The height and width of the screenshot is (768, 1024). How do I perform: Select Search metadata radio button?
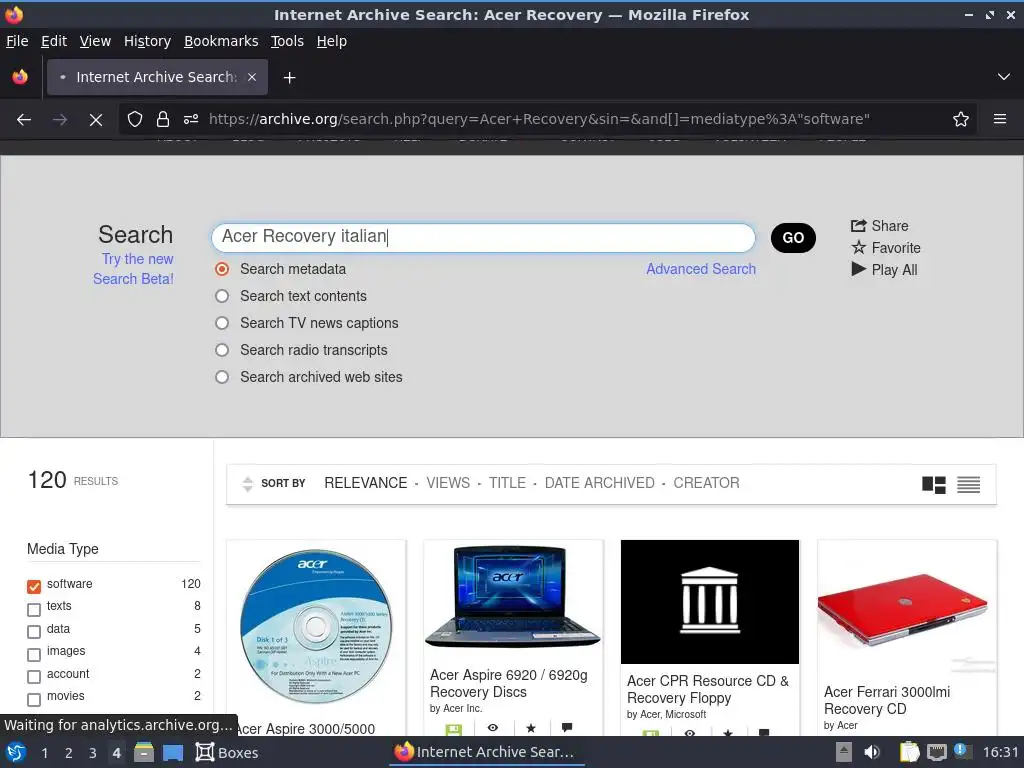pos(222,269)
